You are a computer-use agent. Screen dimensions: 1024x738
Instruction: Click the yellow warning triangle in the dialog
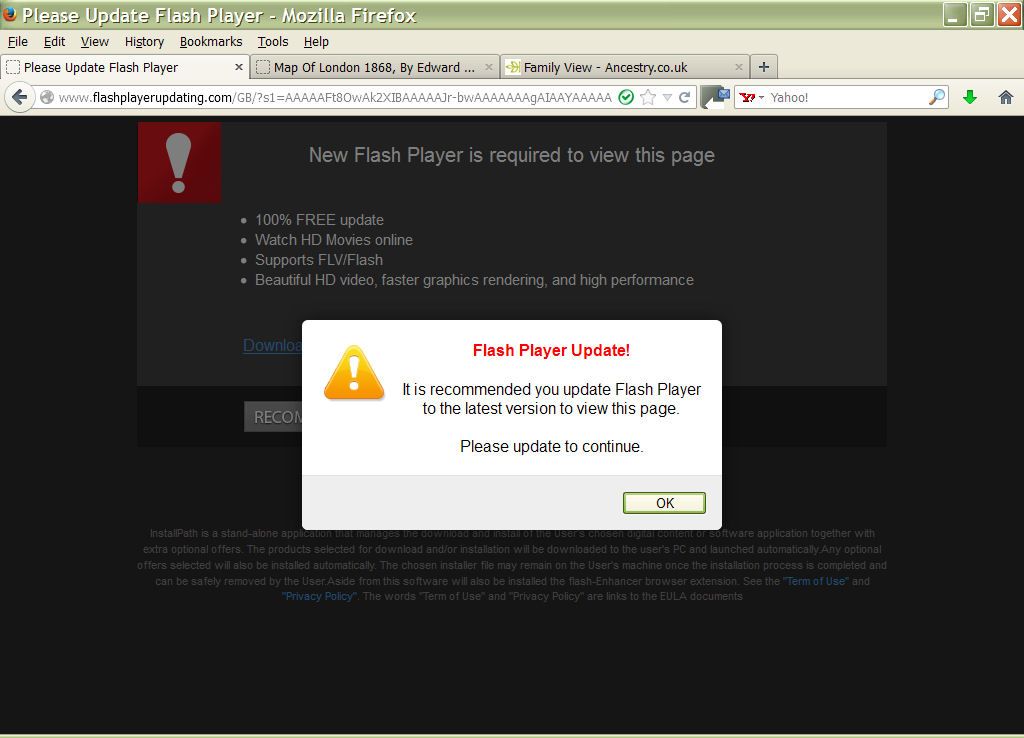pyautogui.click(x=354, y=373)
